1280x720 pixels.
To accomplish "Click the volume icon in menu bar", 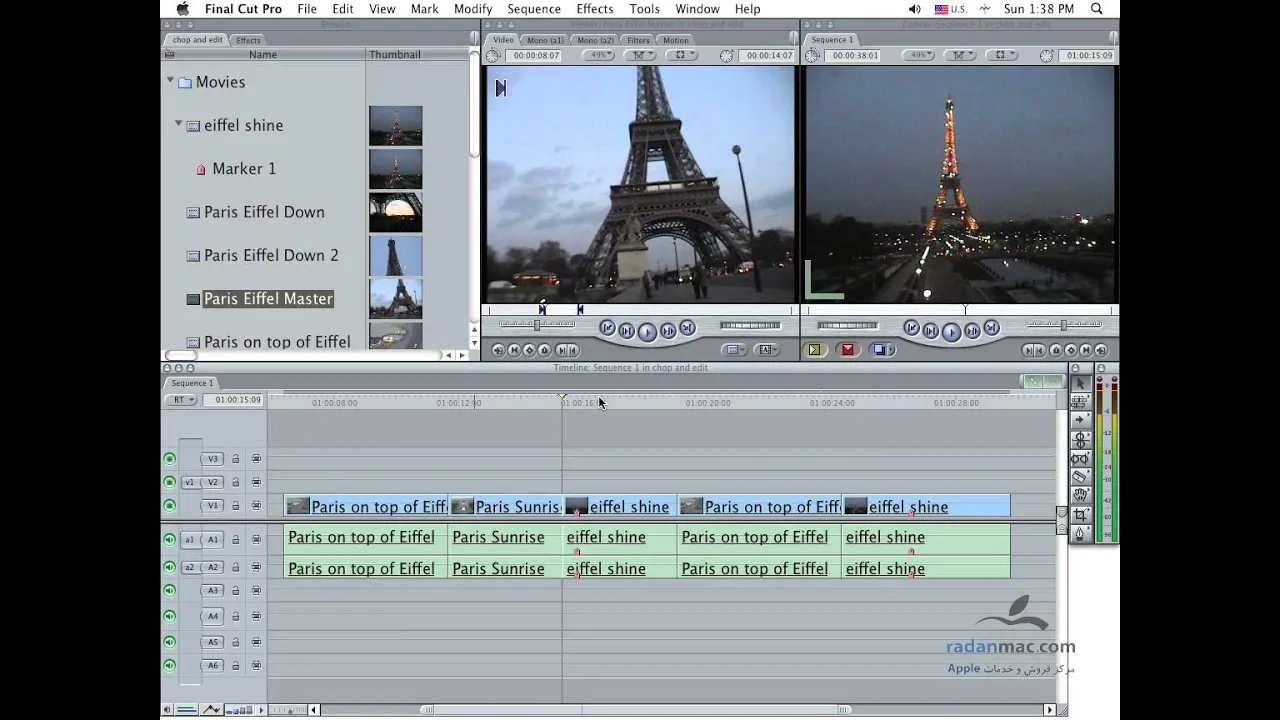I will pos(915,9).
